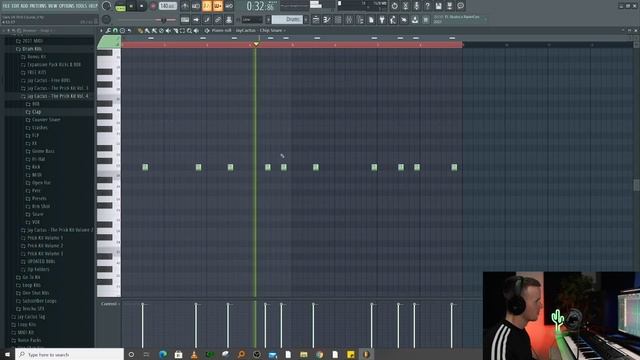This screenshot has width=640, height=360.
Task: Open the VIEW menu
Action: coord(54,6)
